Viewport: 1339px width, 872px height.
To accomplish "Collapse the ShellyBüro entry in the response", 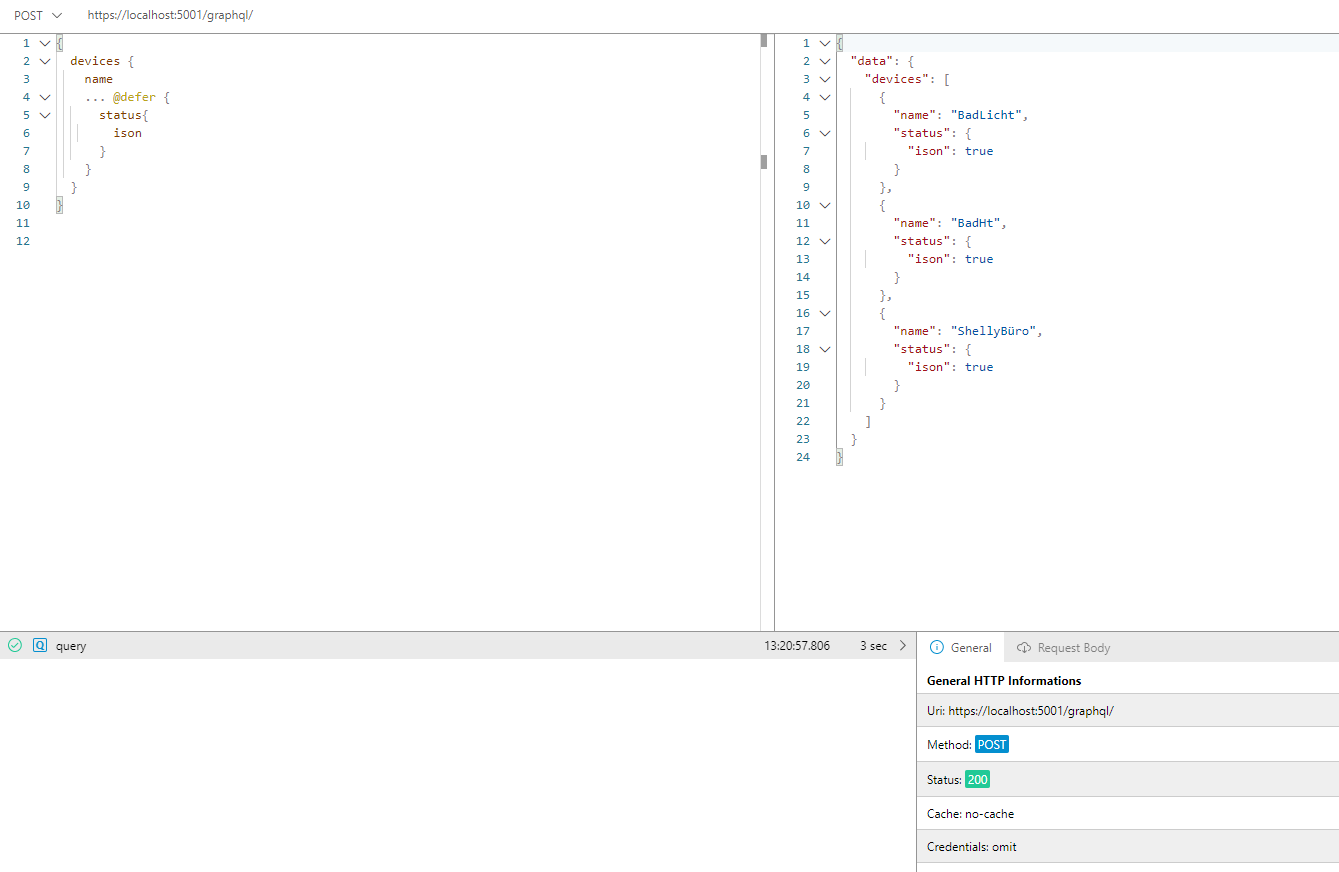I will tap(824, 313).
